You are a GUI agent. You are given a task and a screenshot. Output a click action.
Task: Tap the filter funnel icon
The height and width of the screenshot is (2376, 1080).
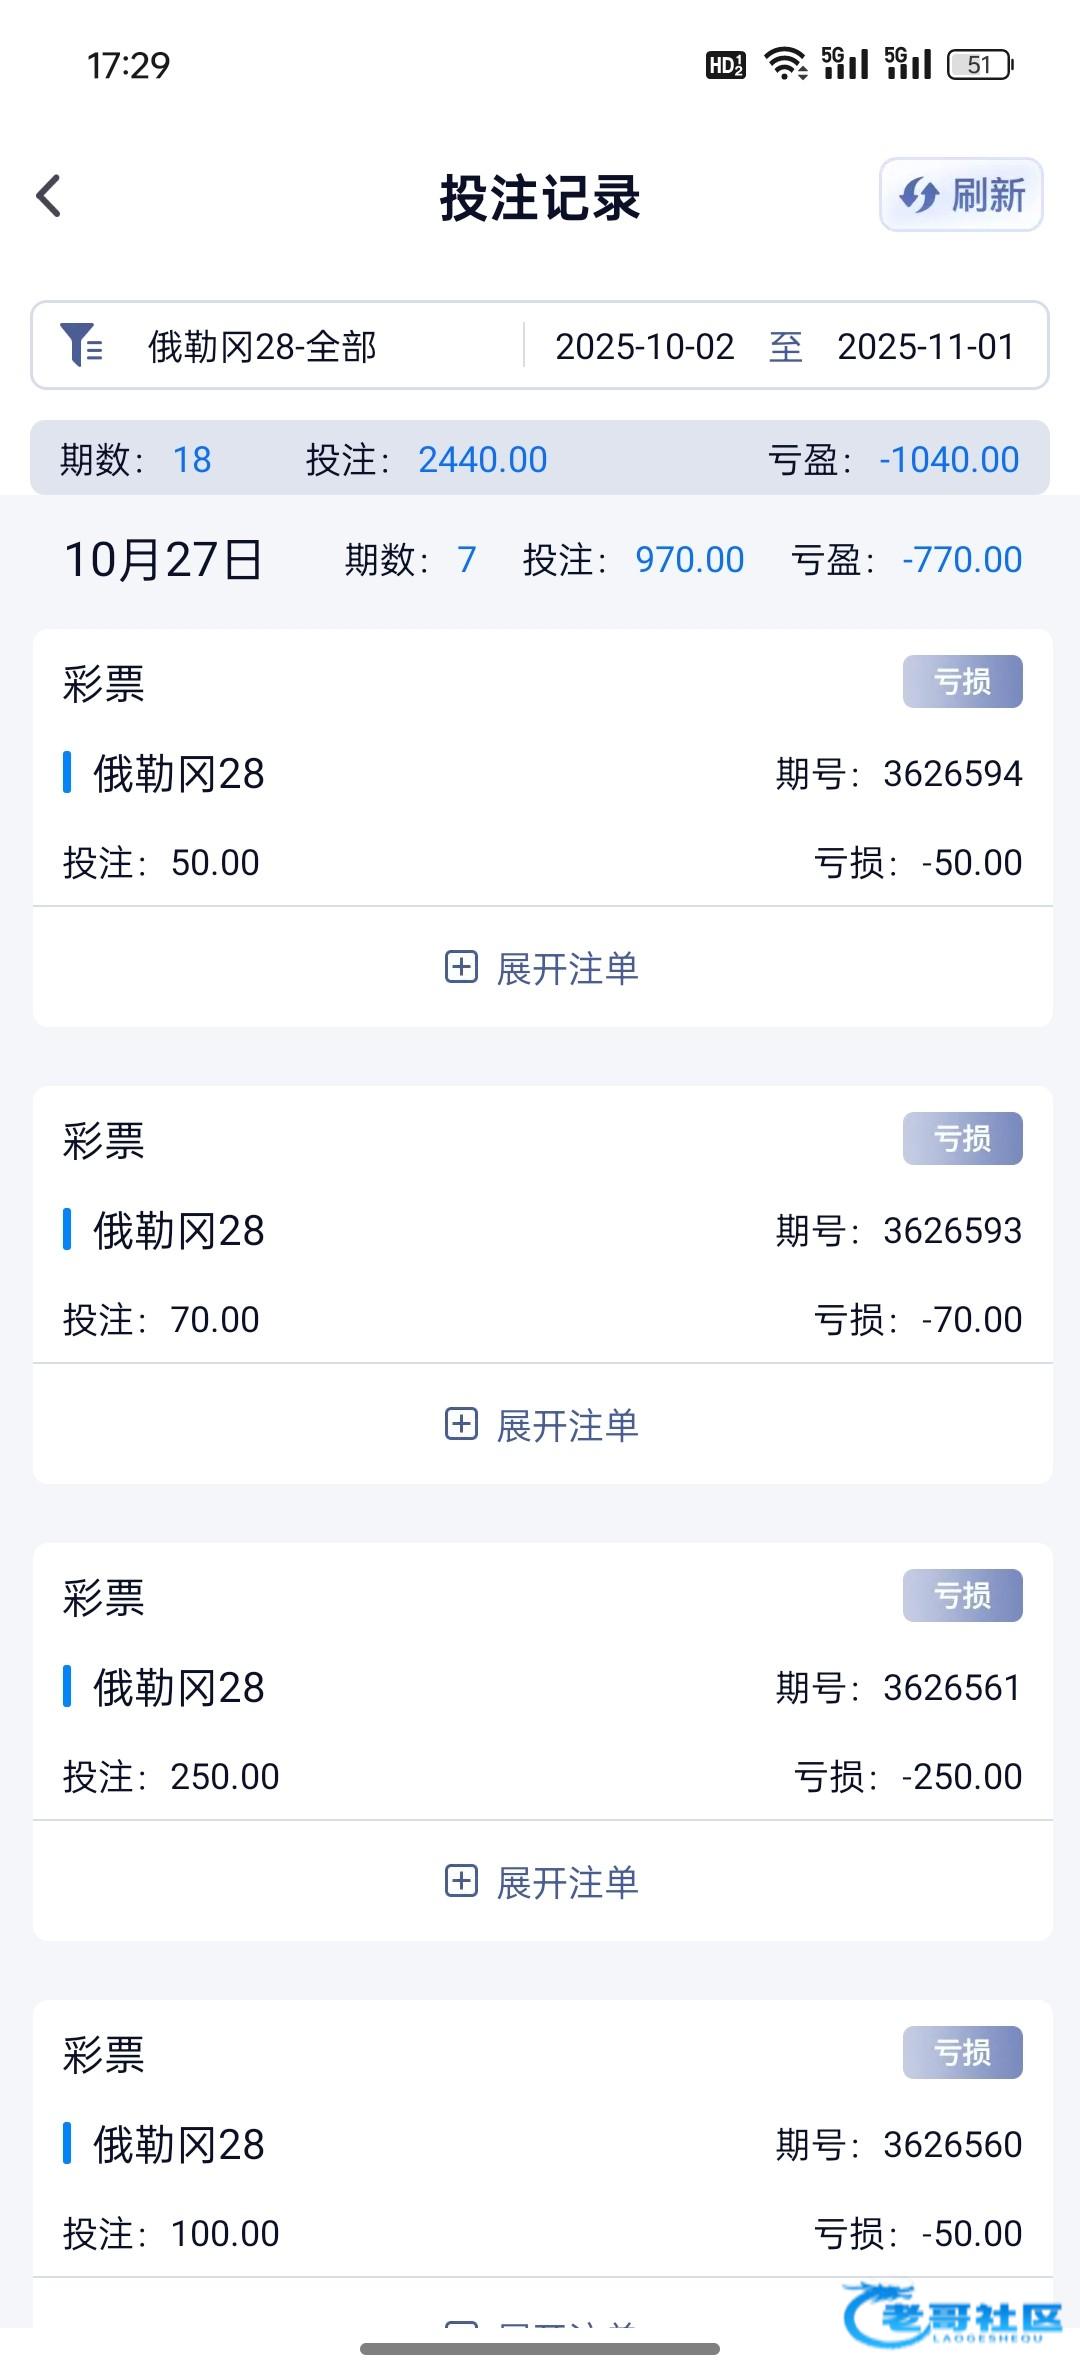[80, 345]
